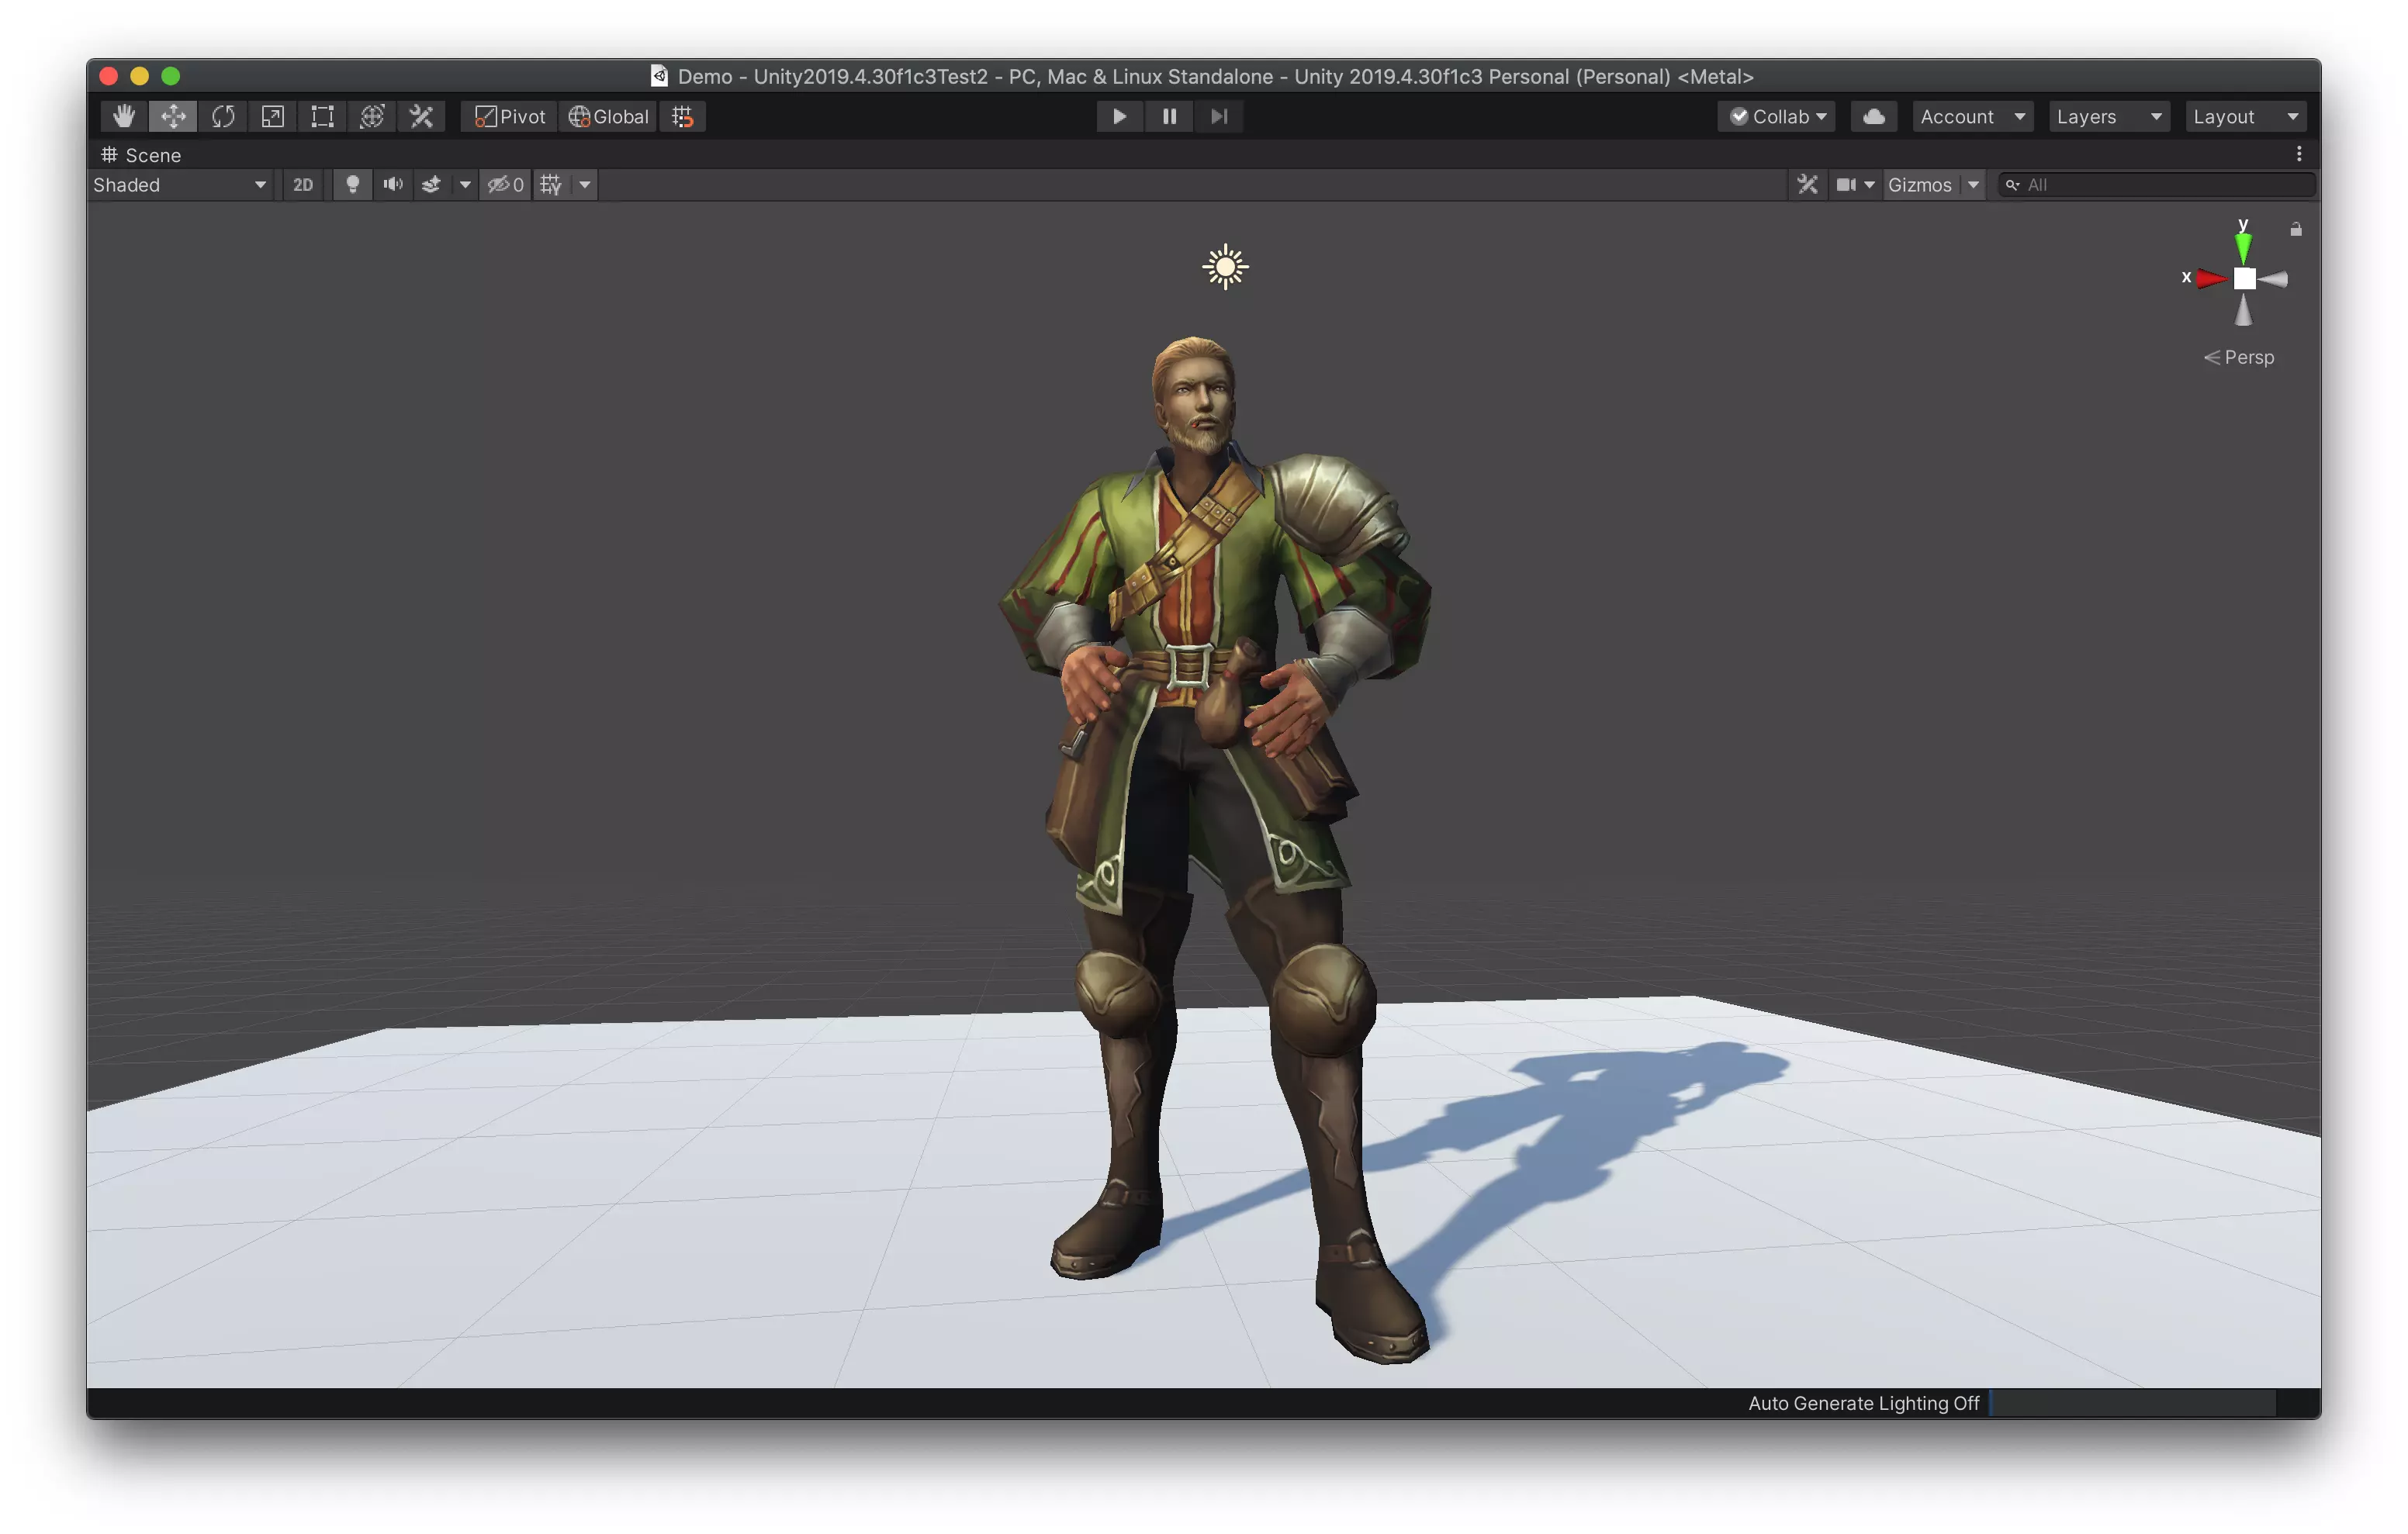Screen dimensions: 2408x1534
Task: Click the cloud services icon
Action: coord(1873,116)
